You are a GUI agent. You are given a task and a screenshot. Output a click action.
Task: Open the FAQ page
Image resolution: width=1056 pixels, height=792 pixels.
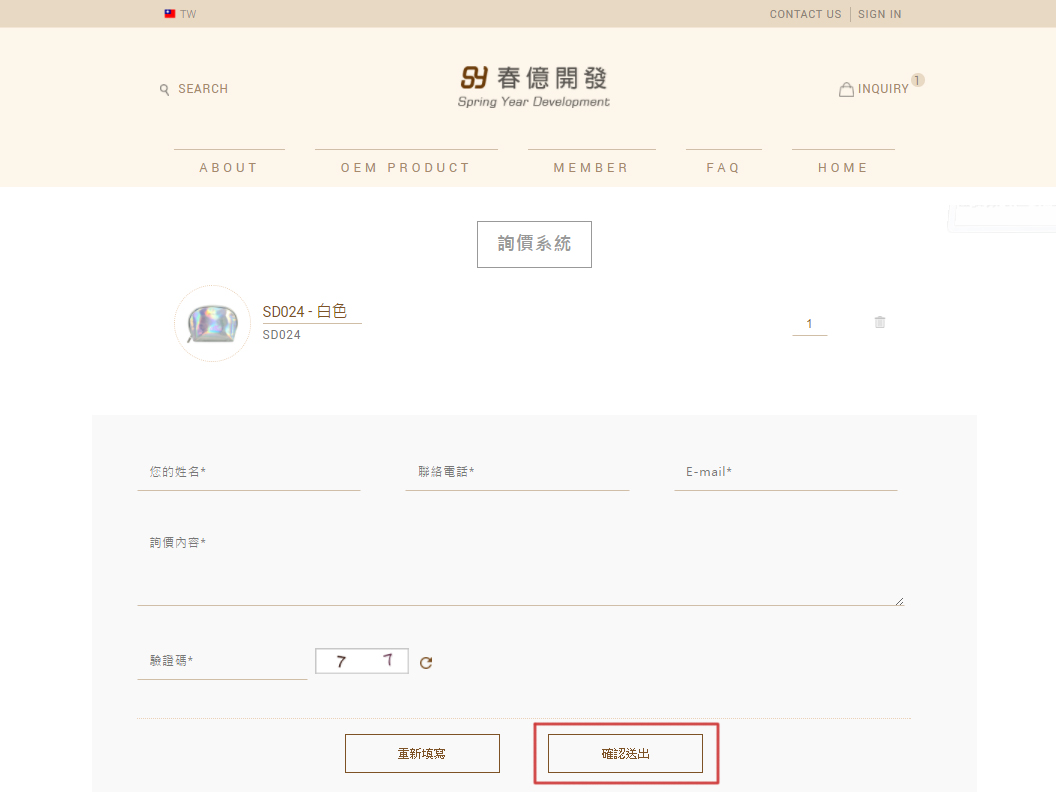(723, 167)
